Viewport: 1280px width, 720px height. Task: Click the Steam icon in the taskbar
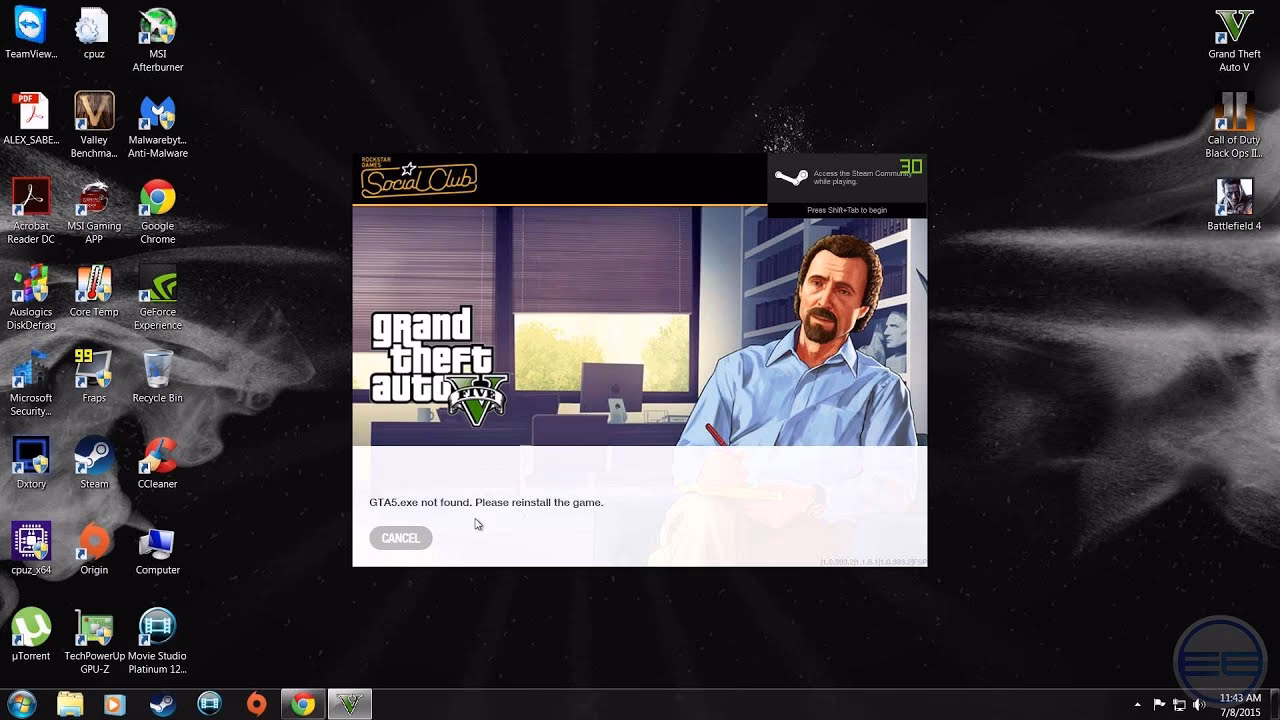coord(162,704)
